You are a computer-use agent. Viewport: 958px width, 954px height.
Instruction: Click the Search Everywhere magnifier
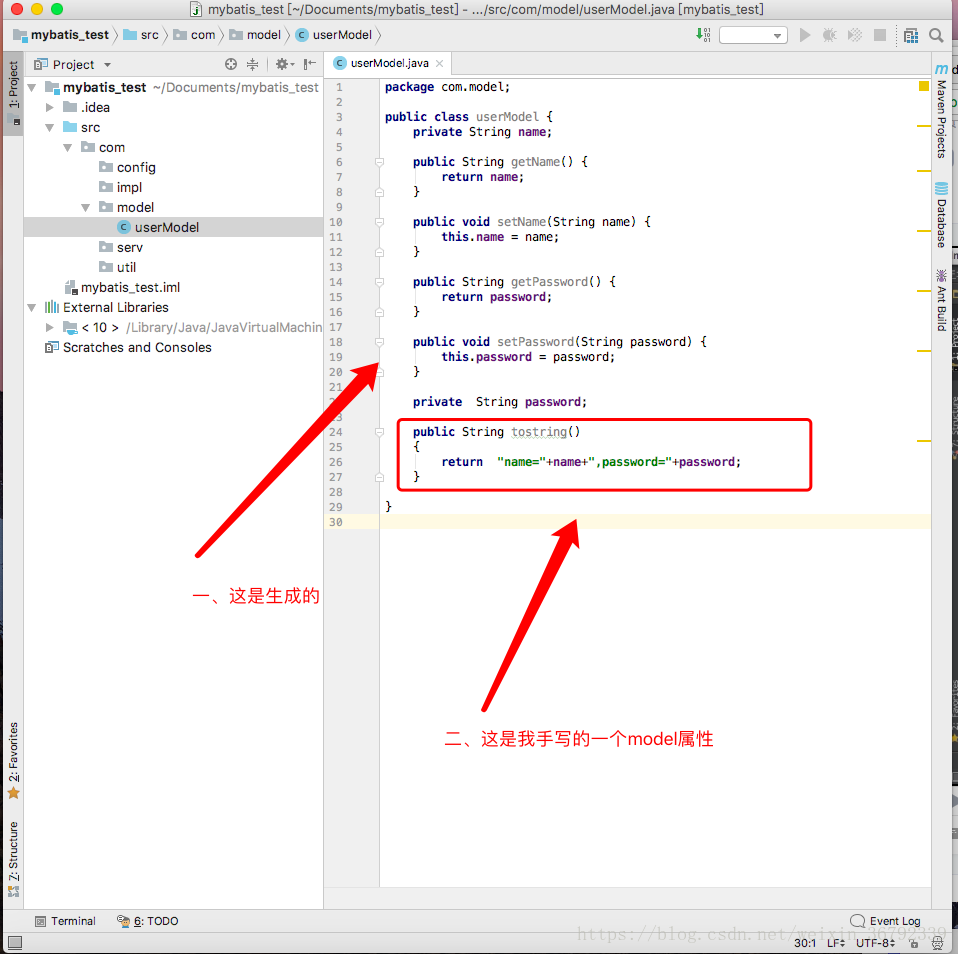coord(936,35)
